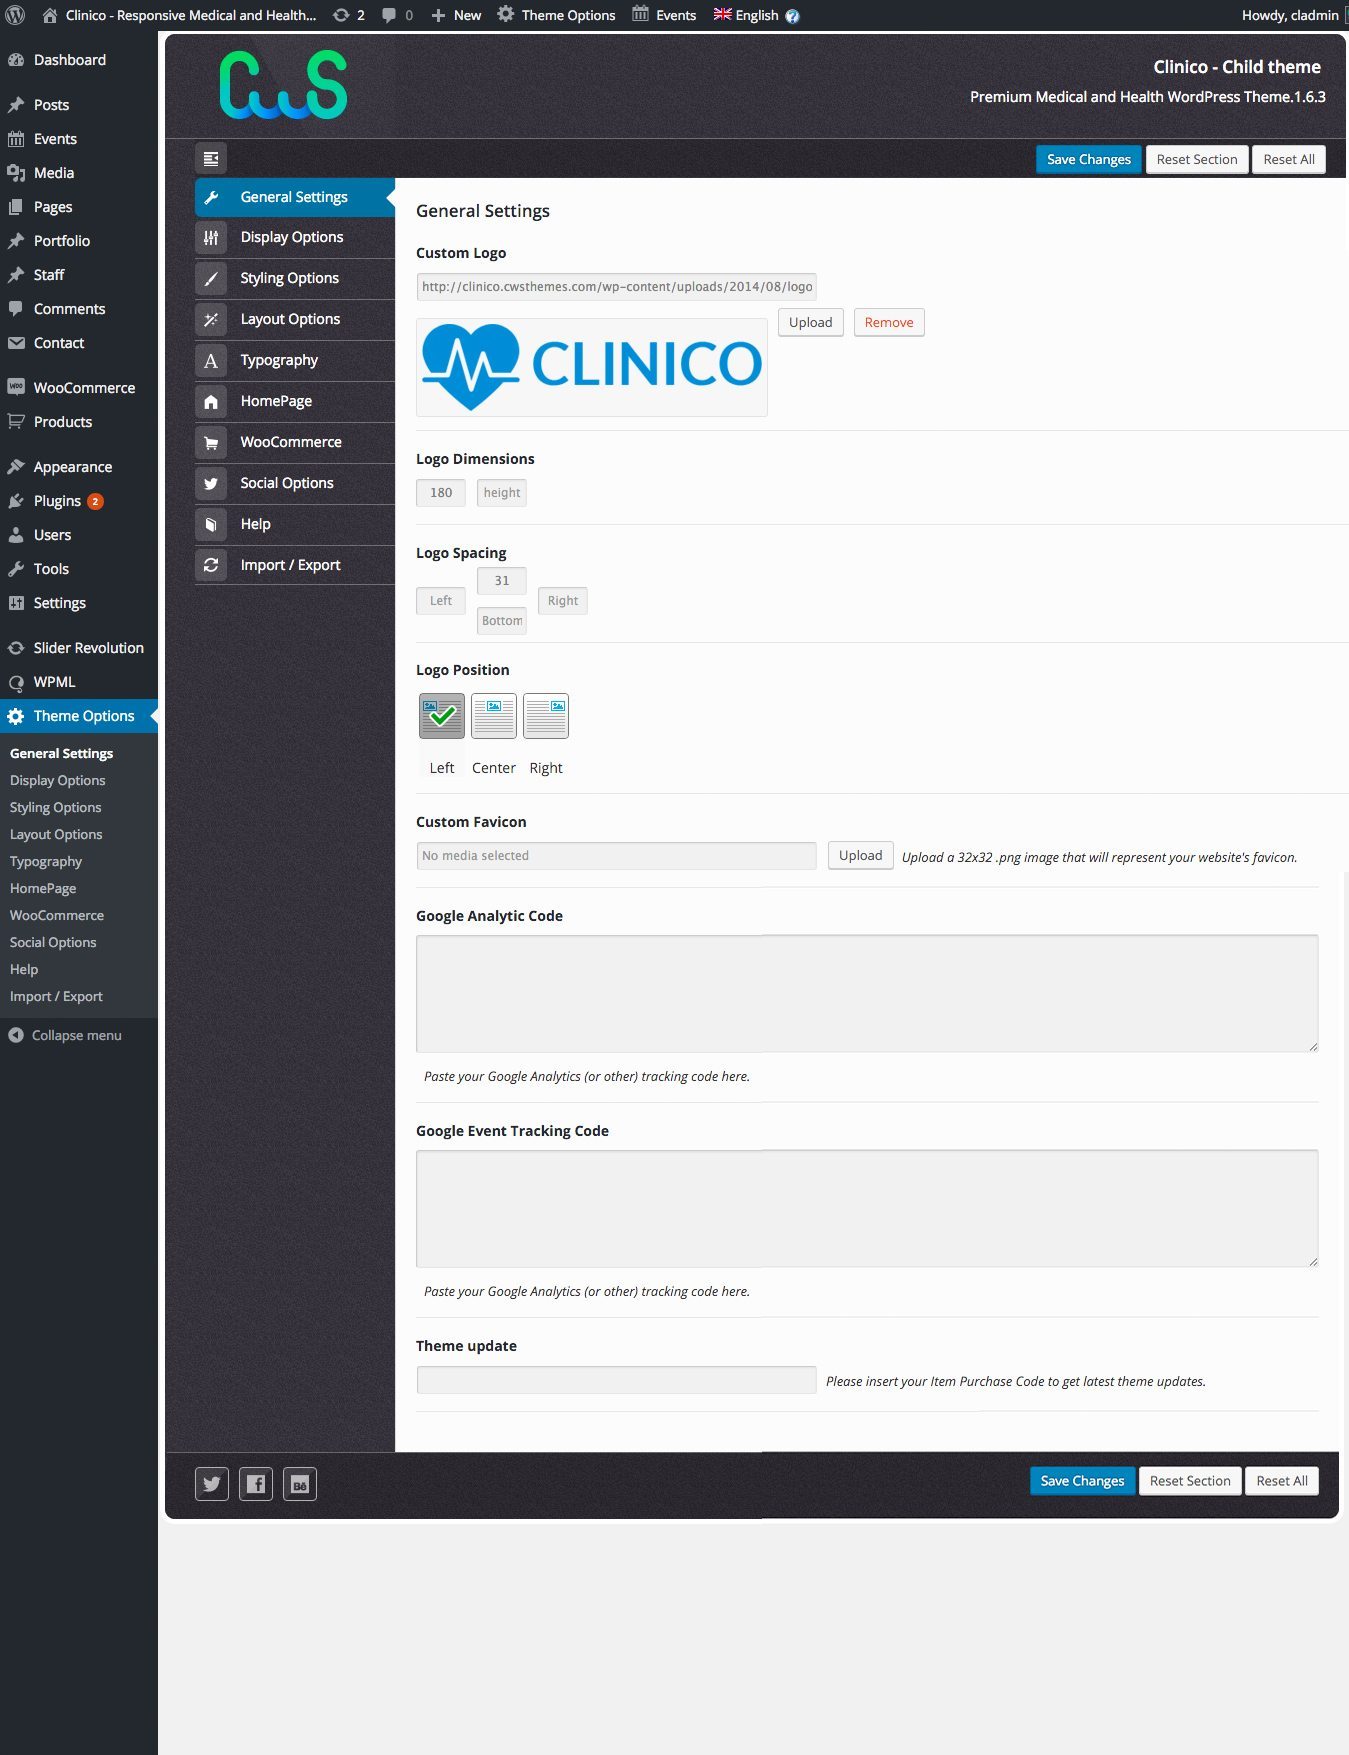
Task: Toggle the expand options panel icon
Action: (x=211, y=158)
